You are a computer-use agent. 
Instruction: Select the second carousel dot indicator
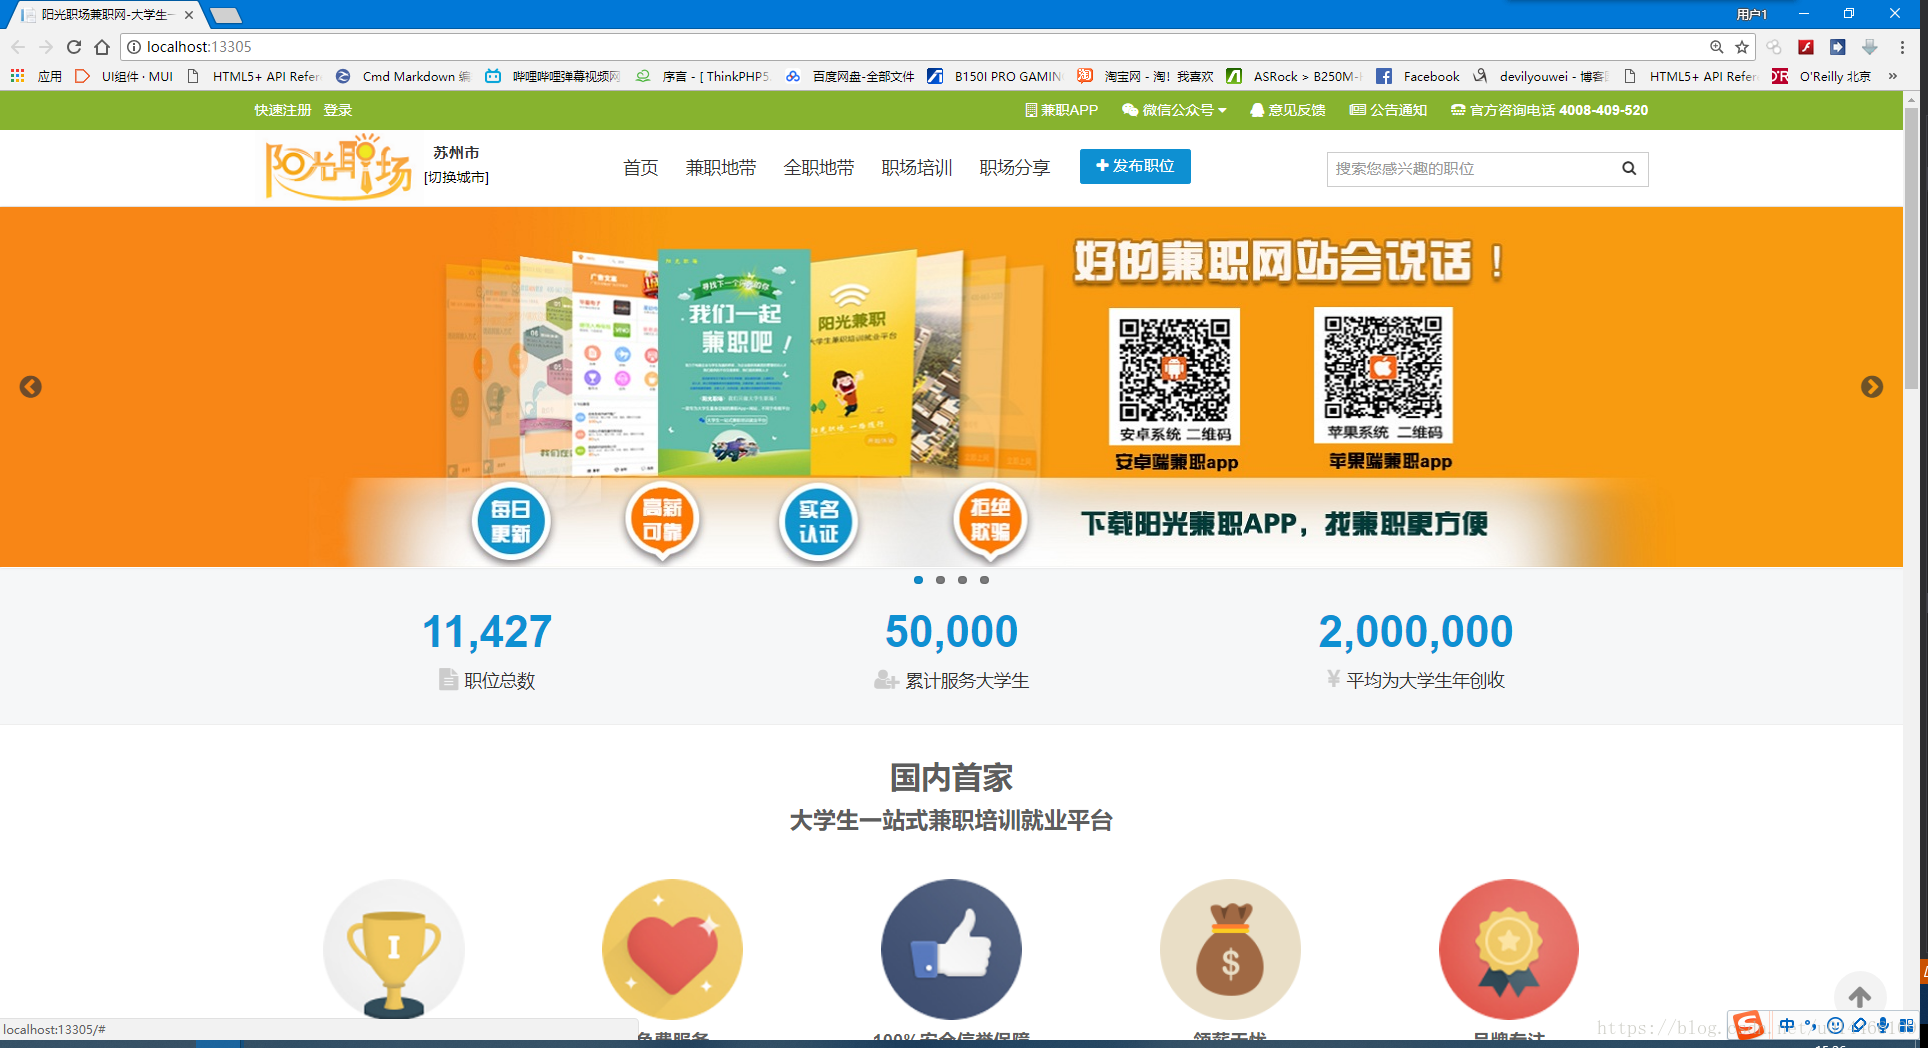point(940,580)
